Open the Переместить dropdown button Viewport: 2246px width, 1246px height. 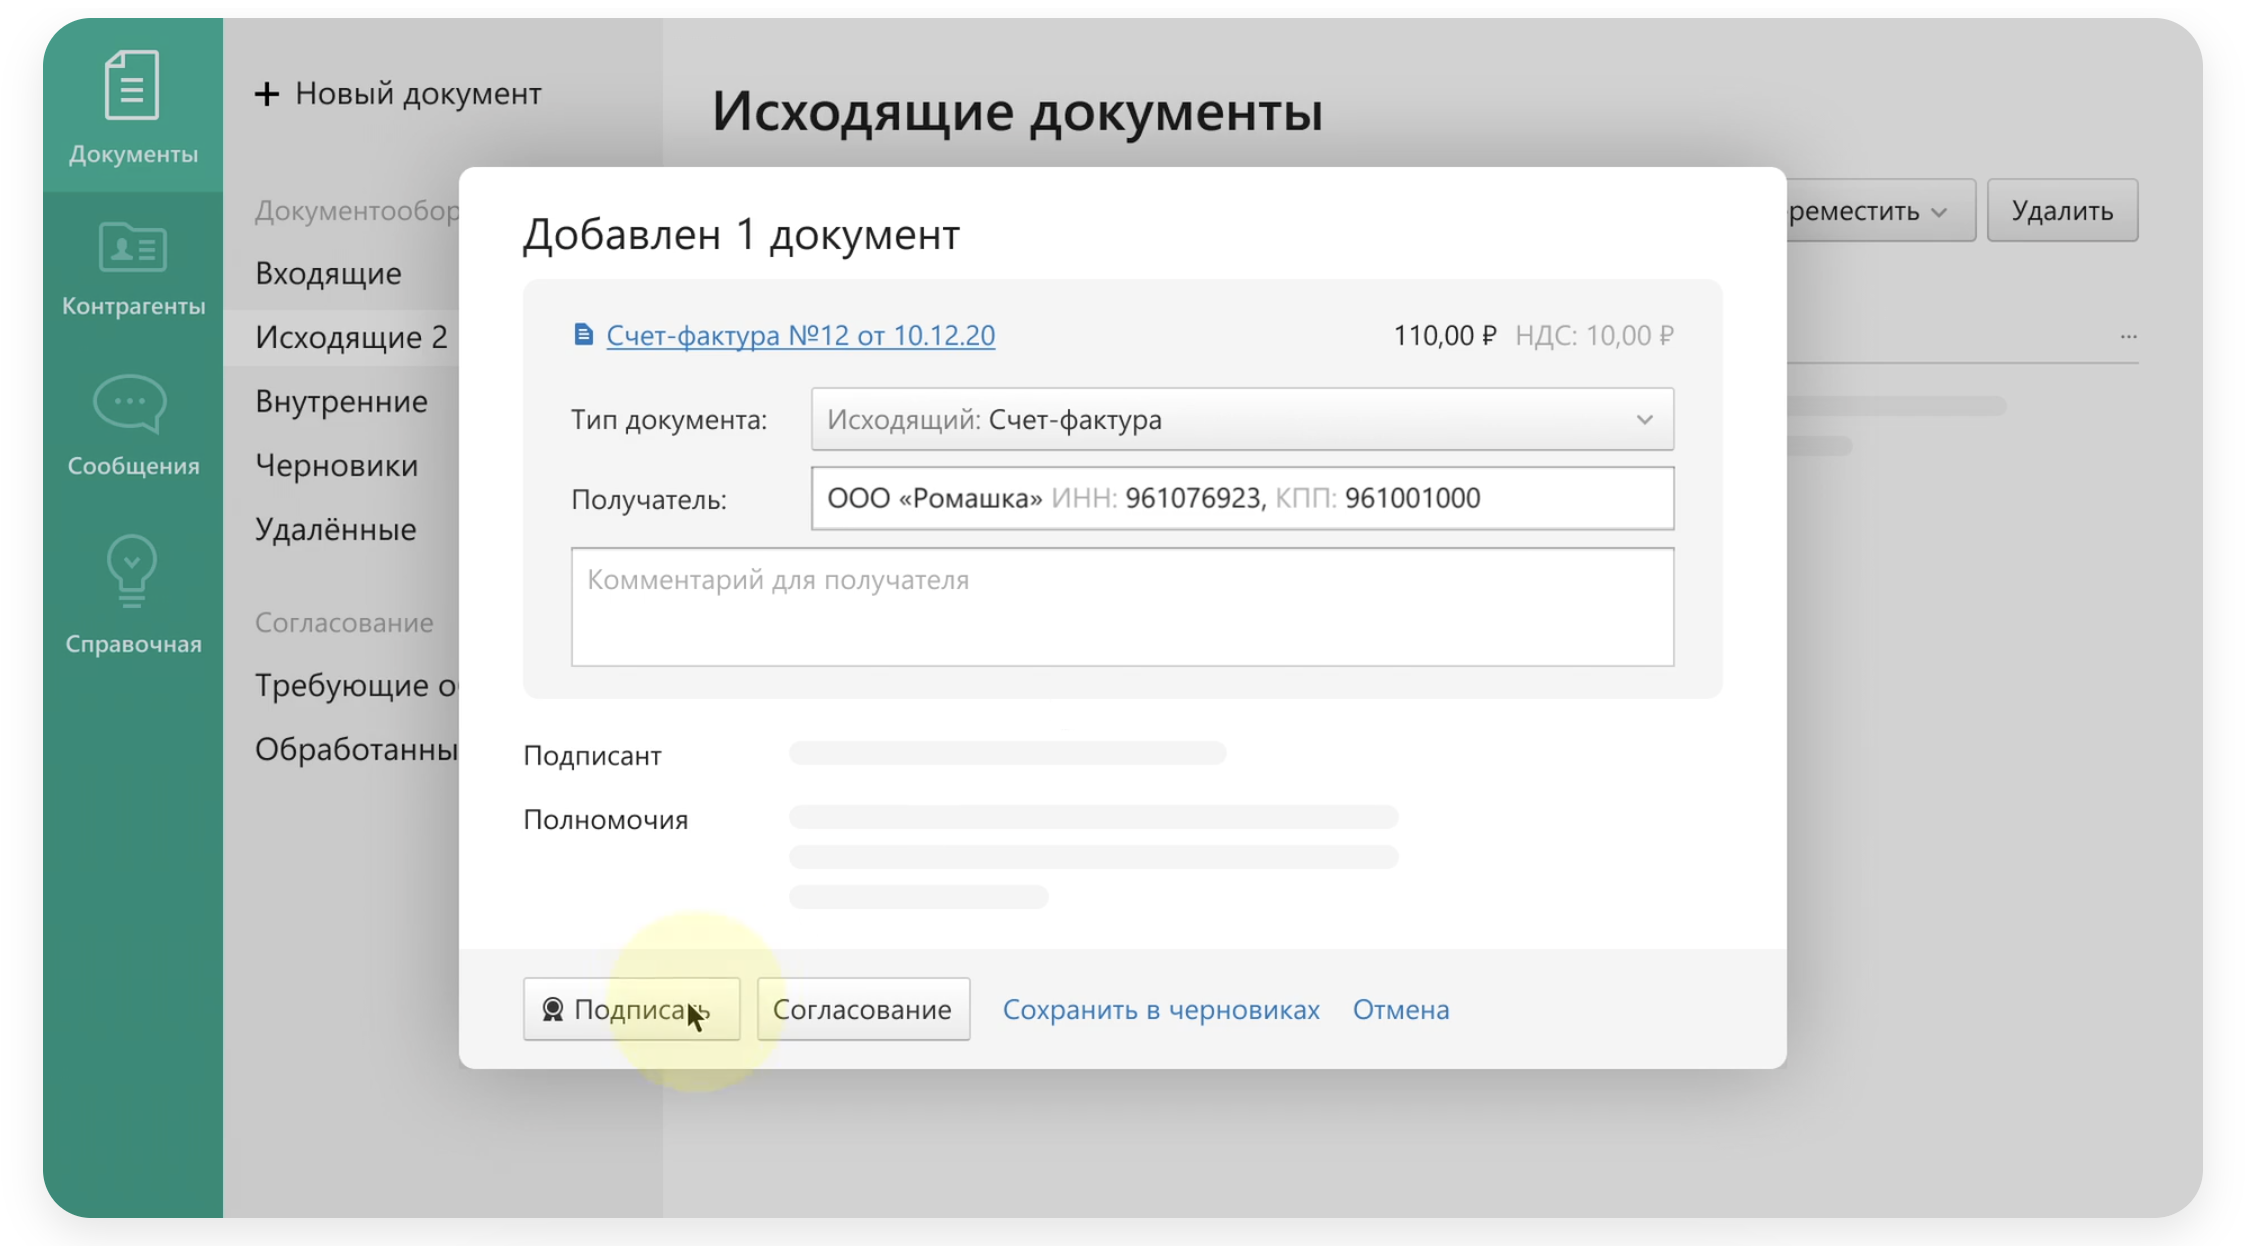(x=1881, y=210)
